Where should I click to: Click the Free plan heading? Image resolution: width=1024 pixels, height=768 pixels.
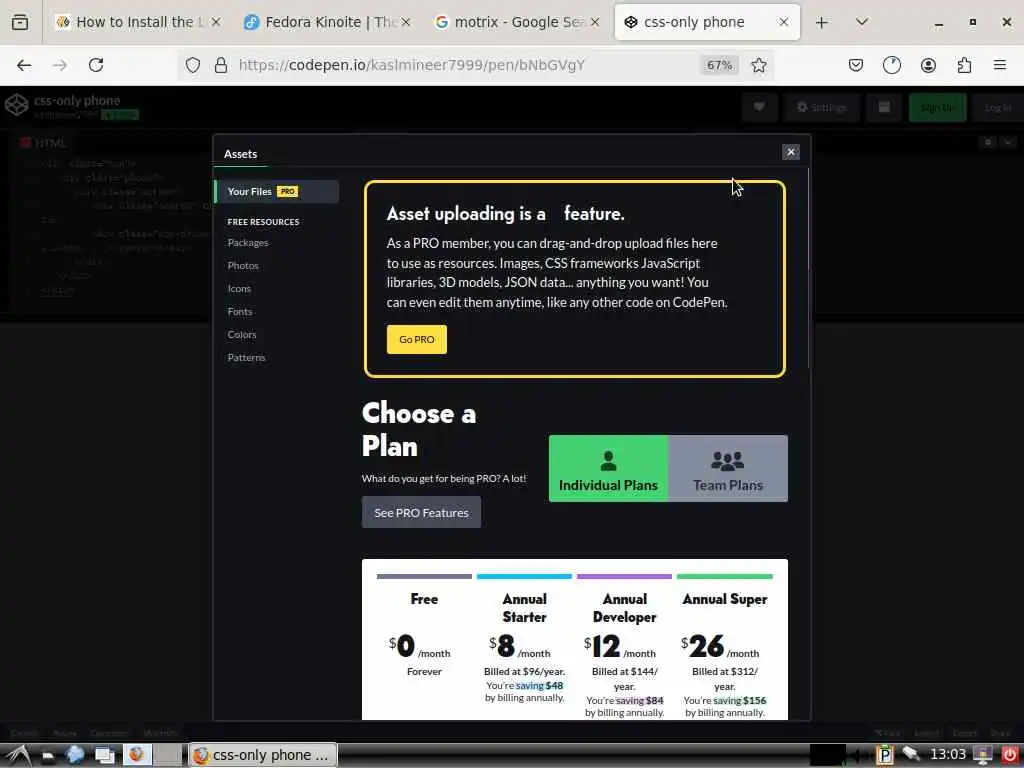coord(424,599)
